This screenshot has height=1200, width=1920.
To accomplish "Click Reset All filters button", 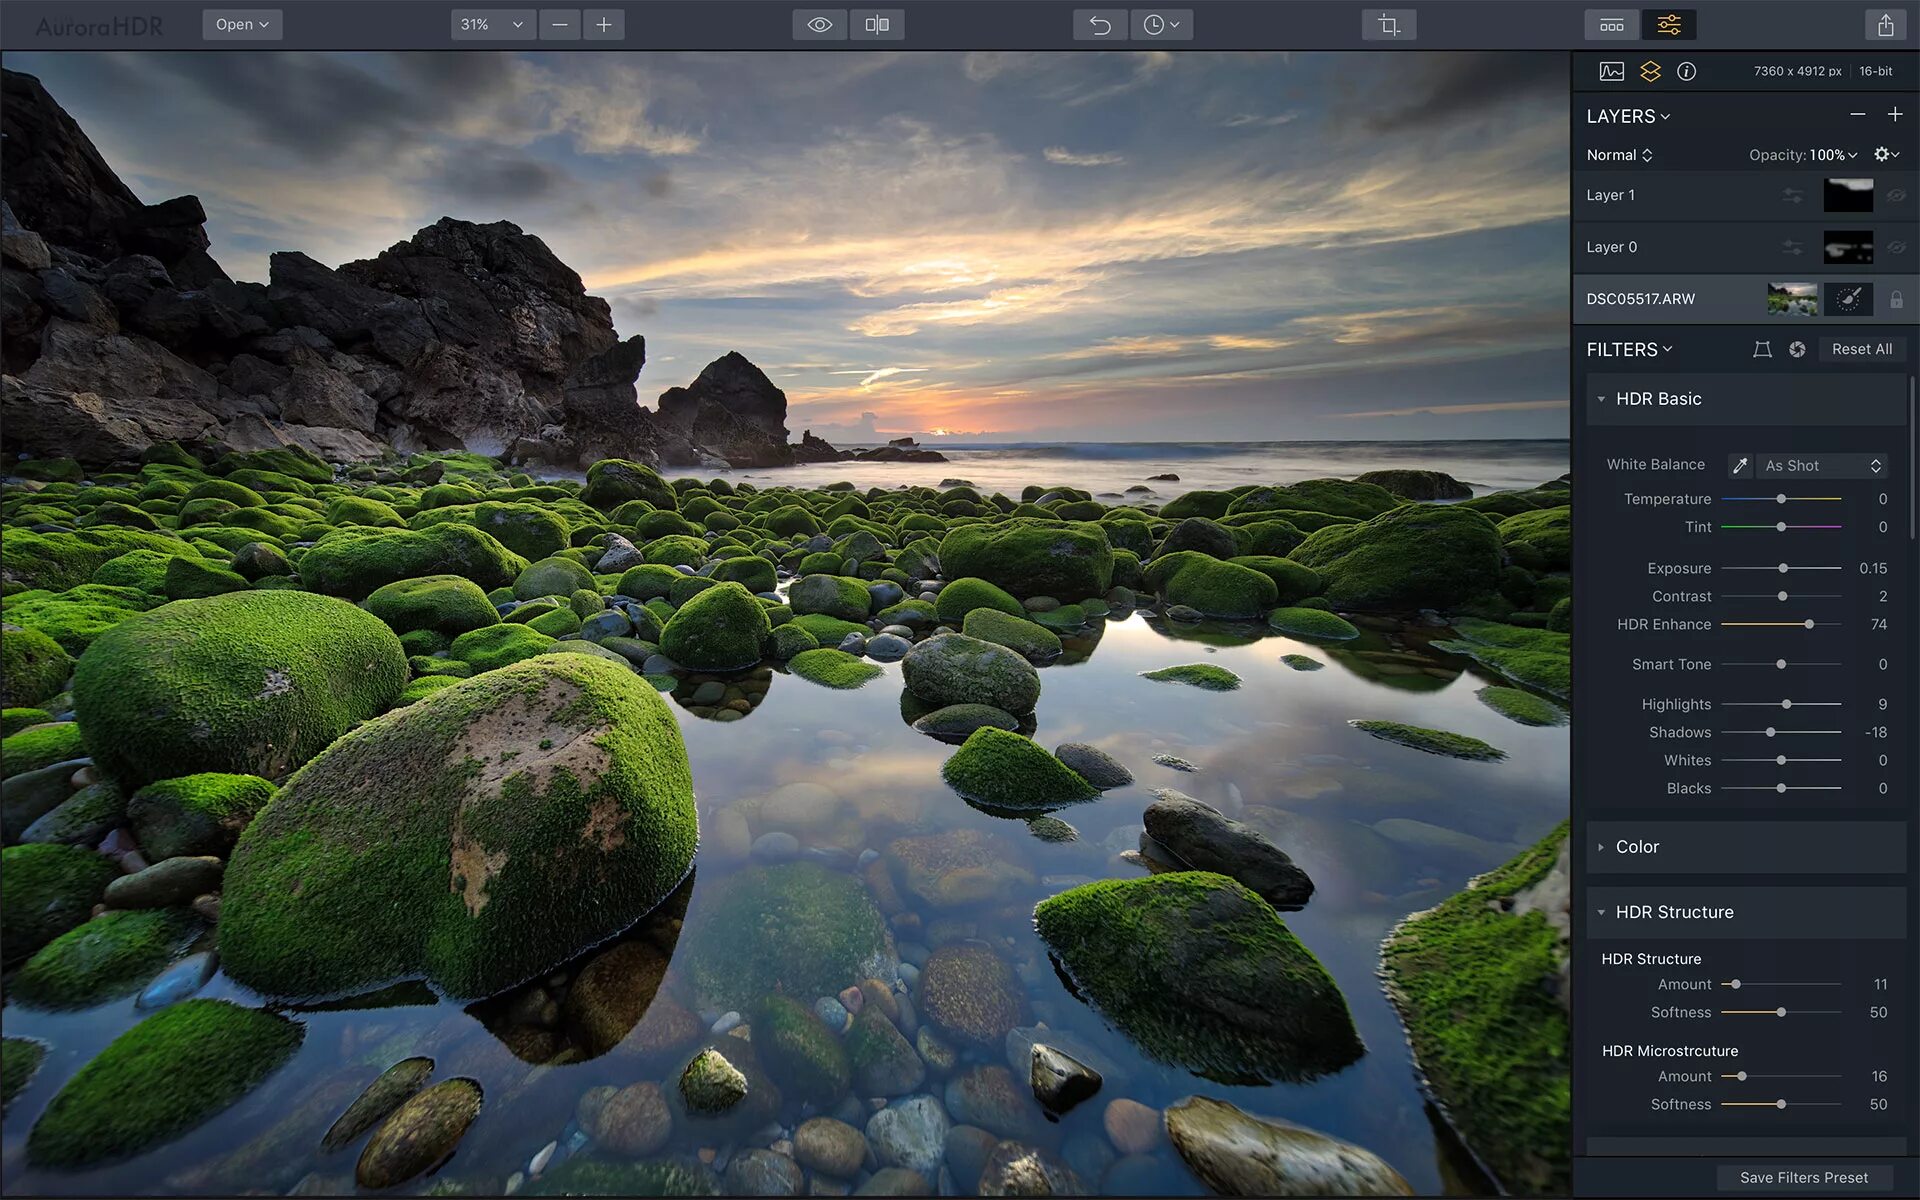I will coord(1861,349).
